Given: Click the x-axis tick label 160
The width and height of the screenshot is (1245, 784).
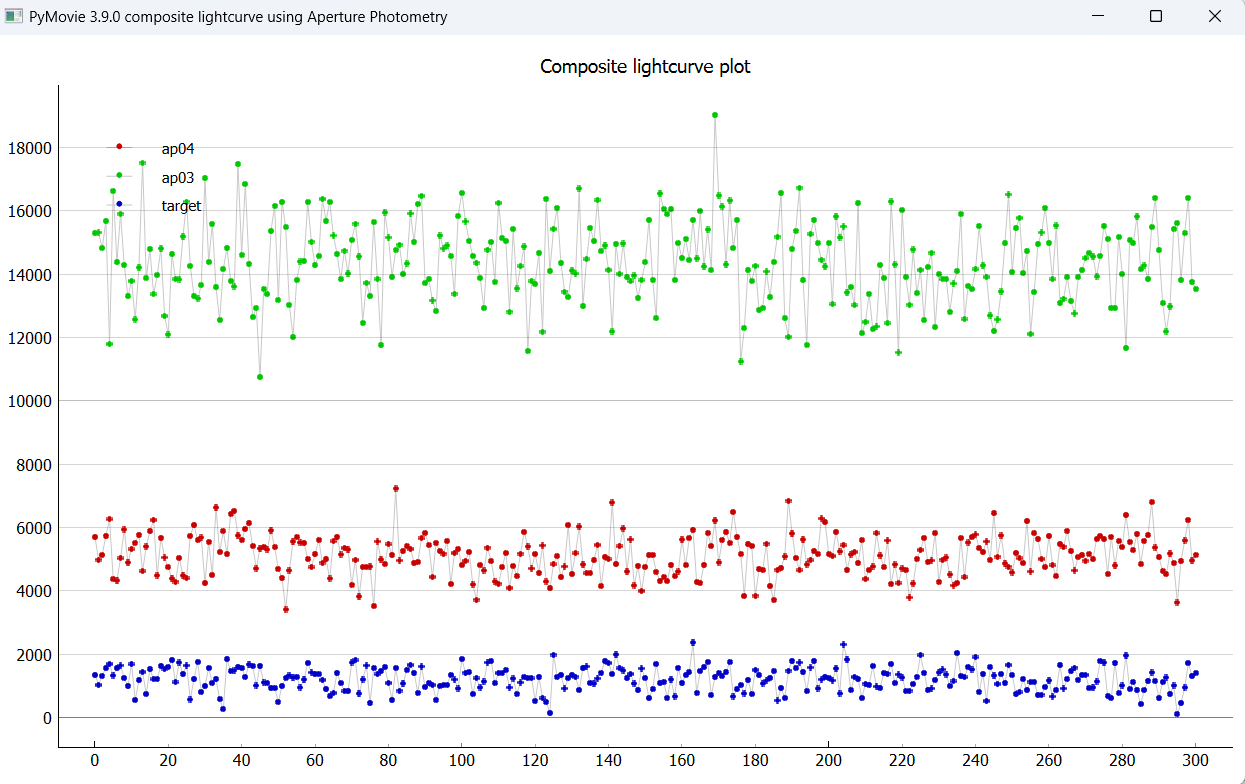Looking at the screenshot, I should pos(682,759).
